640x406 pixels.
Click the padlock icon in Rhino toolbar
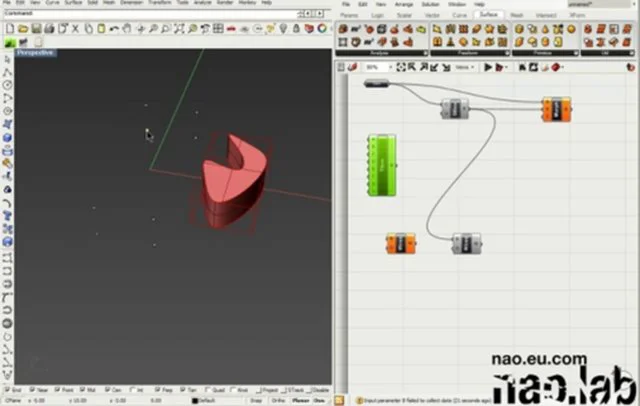pyautogui.click(x=296, y=29)
